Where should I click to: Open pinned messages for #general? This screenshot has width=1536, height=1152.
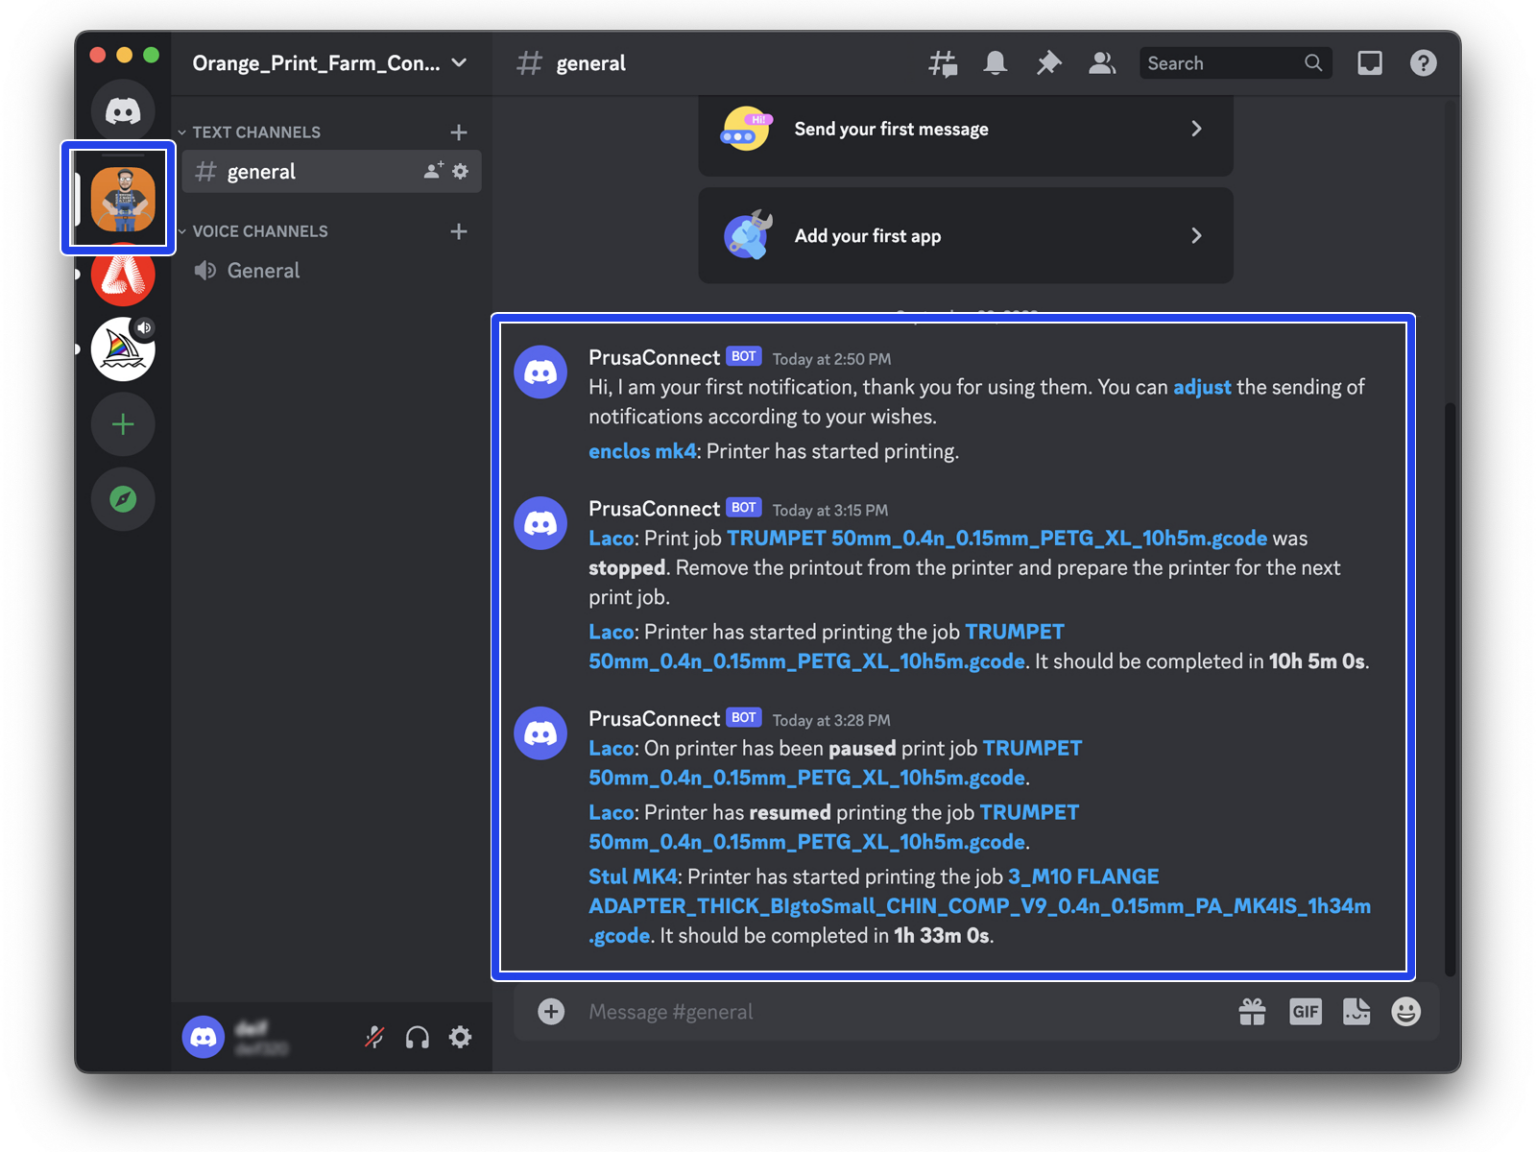point(1048,62)
